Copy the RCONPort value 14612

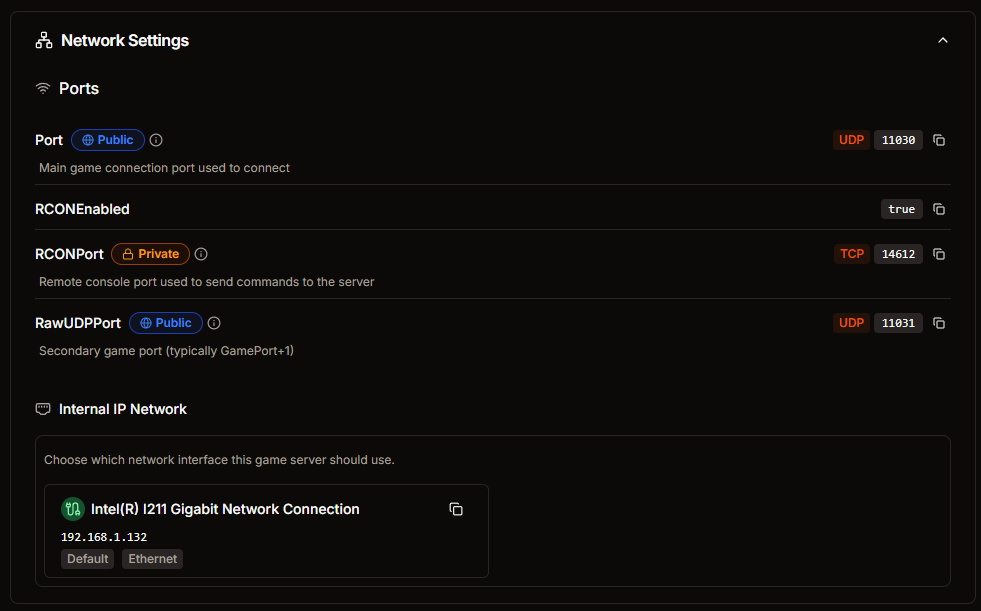point(938,254)
